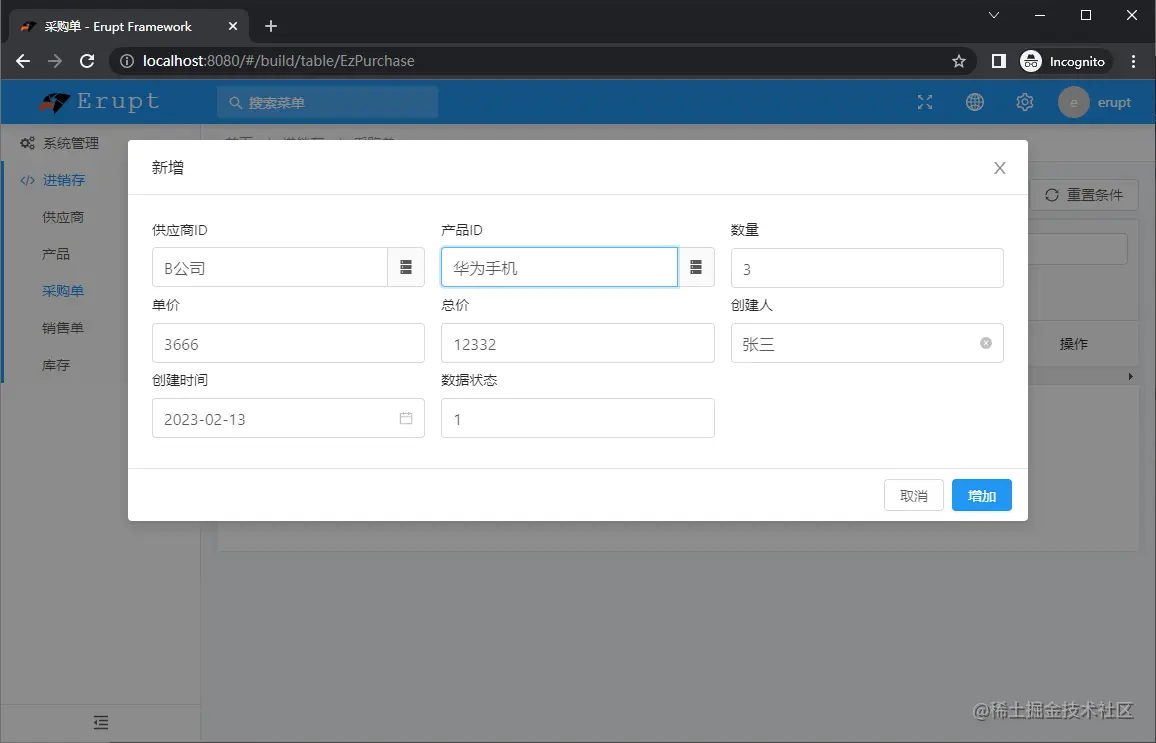
Task: Open a new browser tab
Action: [x=271, y=27]
